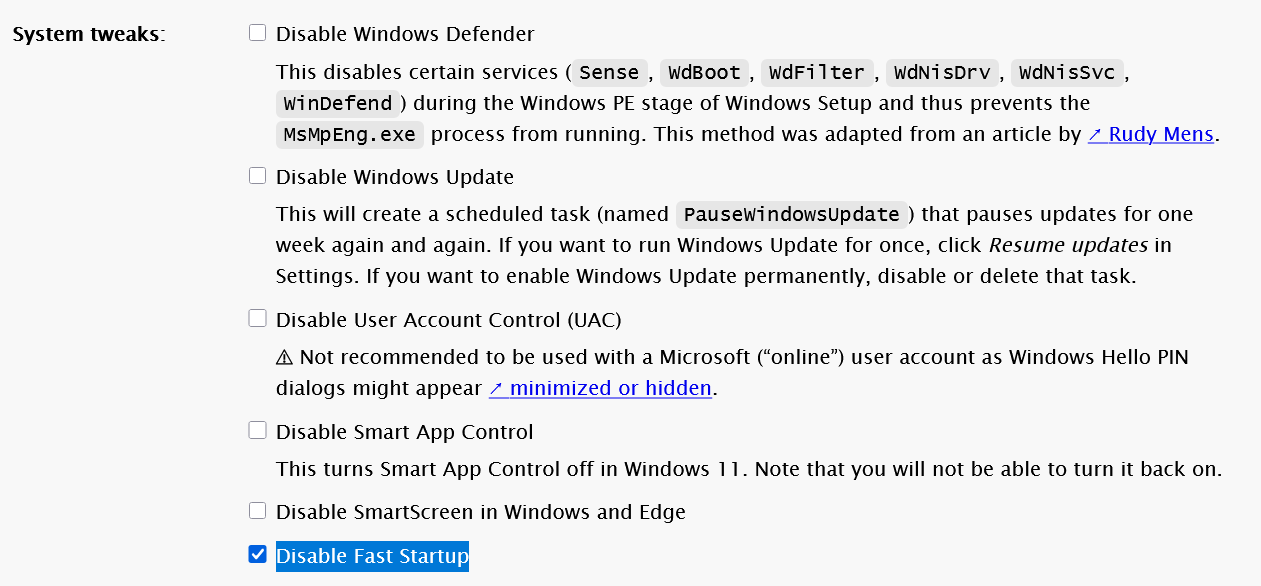Follow the "minimized or hidden" link

tap(600, 388)
